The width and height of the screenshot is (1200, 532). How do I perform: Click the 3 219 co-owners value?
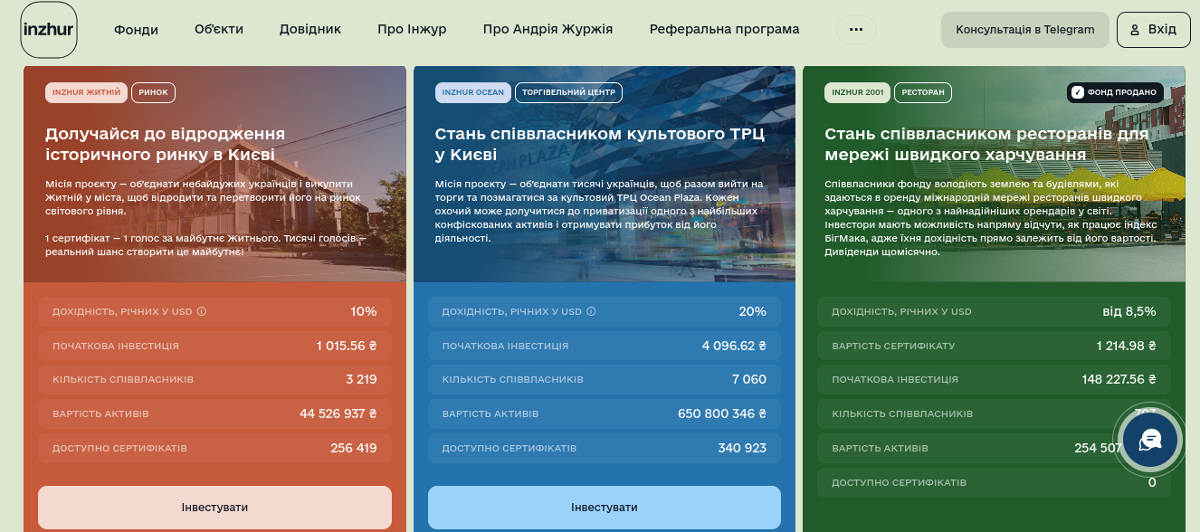[x=361, y=380]
